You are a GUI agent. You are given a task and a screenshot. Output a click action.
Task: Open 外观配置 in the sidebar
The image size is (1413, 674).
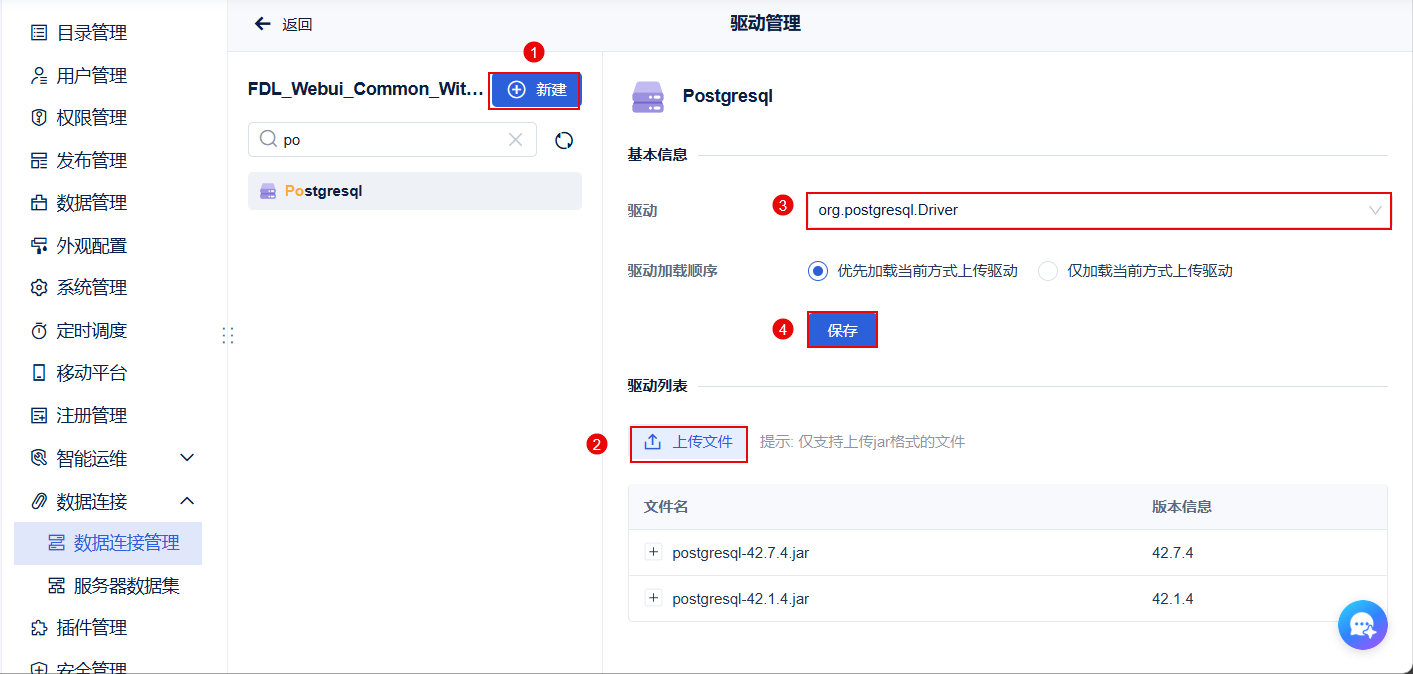[91, 246]
